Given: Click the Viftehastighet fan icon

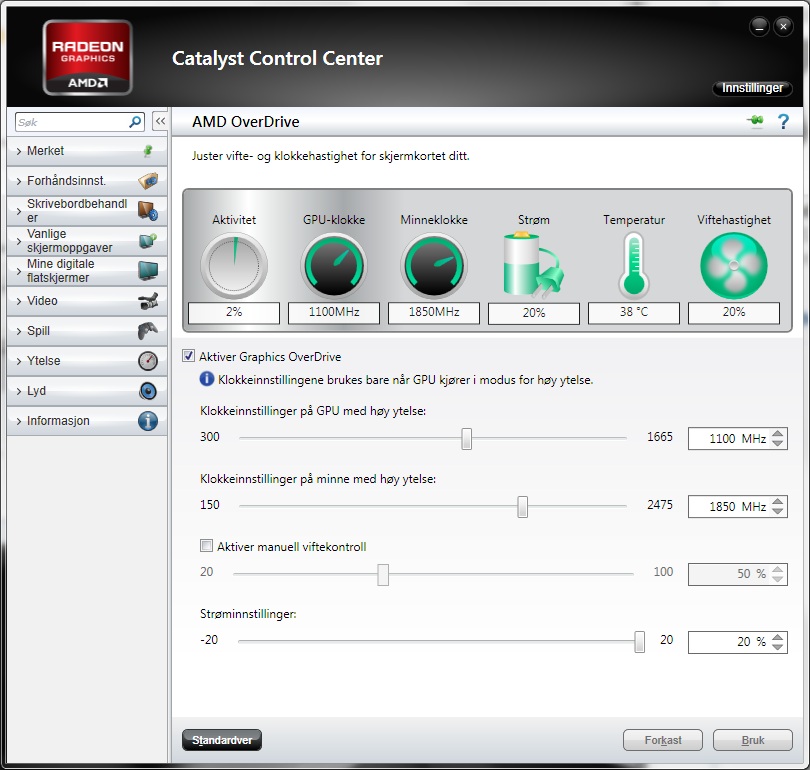Looking at the screenshot, I should click(734, 265).
